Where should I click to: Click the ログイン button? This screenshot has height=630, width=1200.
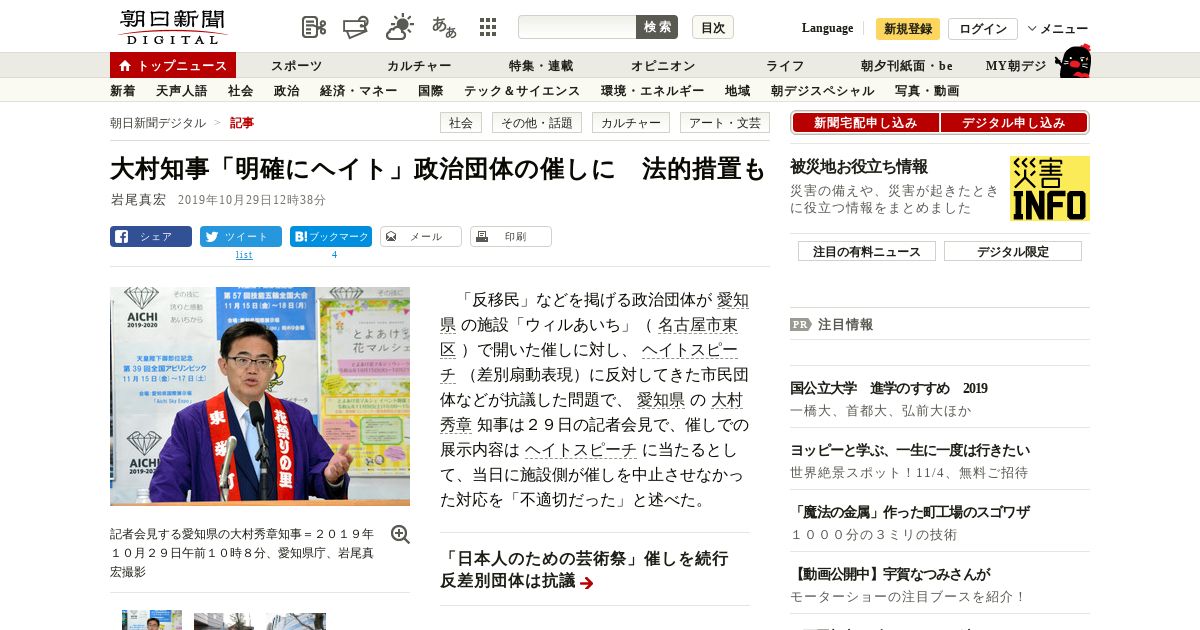tap(983, 29)
